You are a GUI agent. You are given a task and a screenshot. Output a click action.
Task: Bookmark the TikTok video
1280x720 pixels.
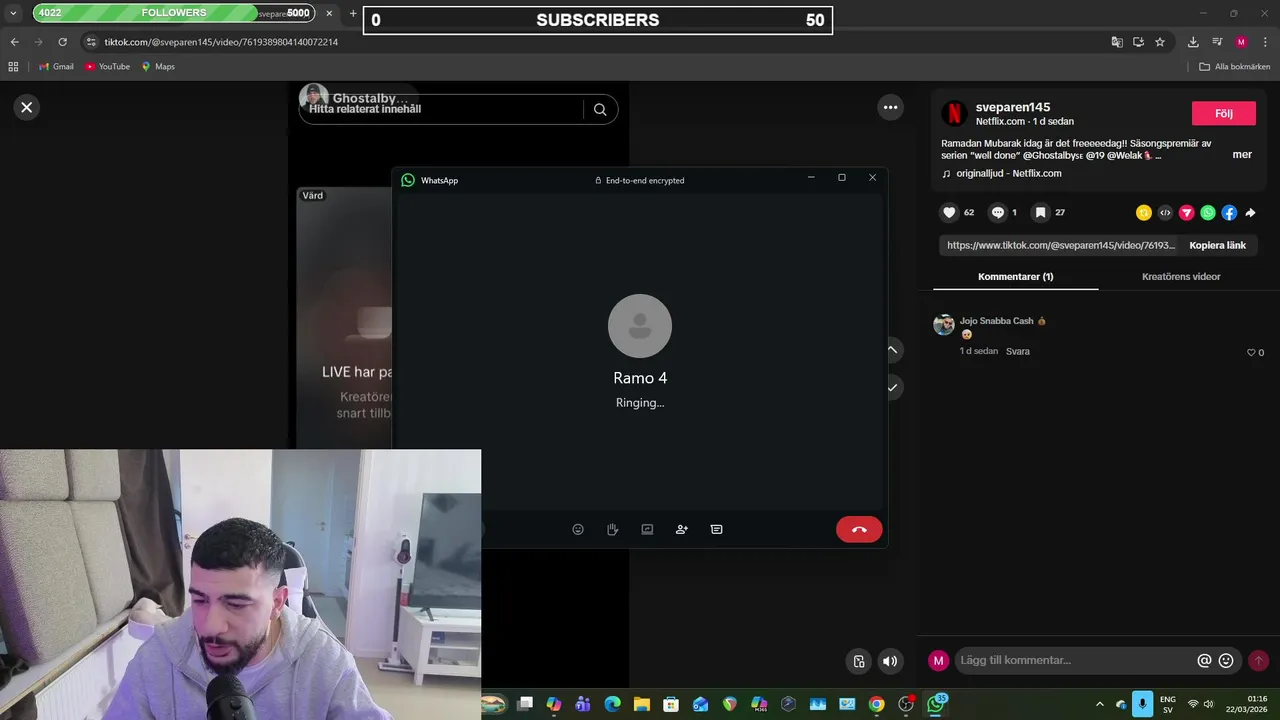[1040, 212]
